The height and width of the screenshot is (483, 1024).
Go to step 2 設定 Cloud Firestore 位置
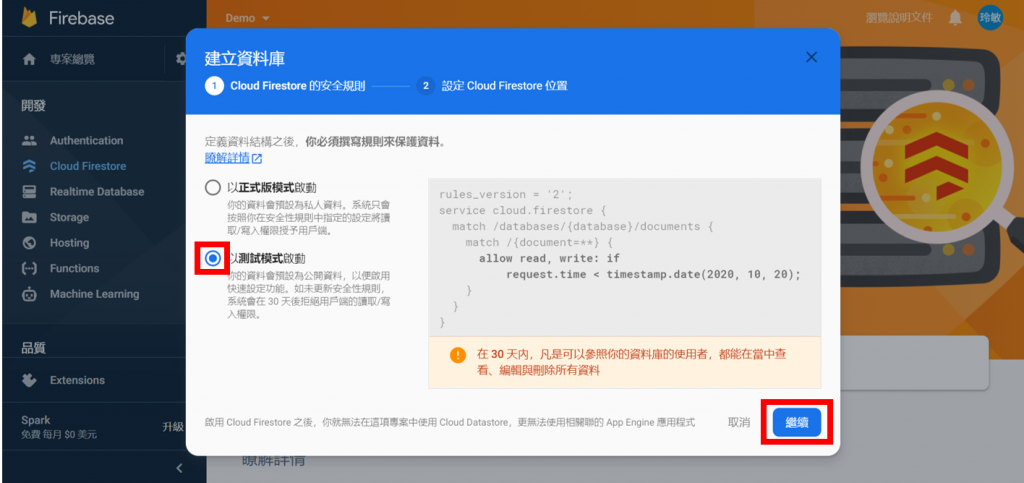point(492,86)
